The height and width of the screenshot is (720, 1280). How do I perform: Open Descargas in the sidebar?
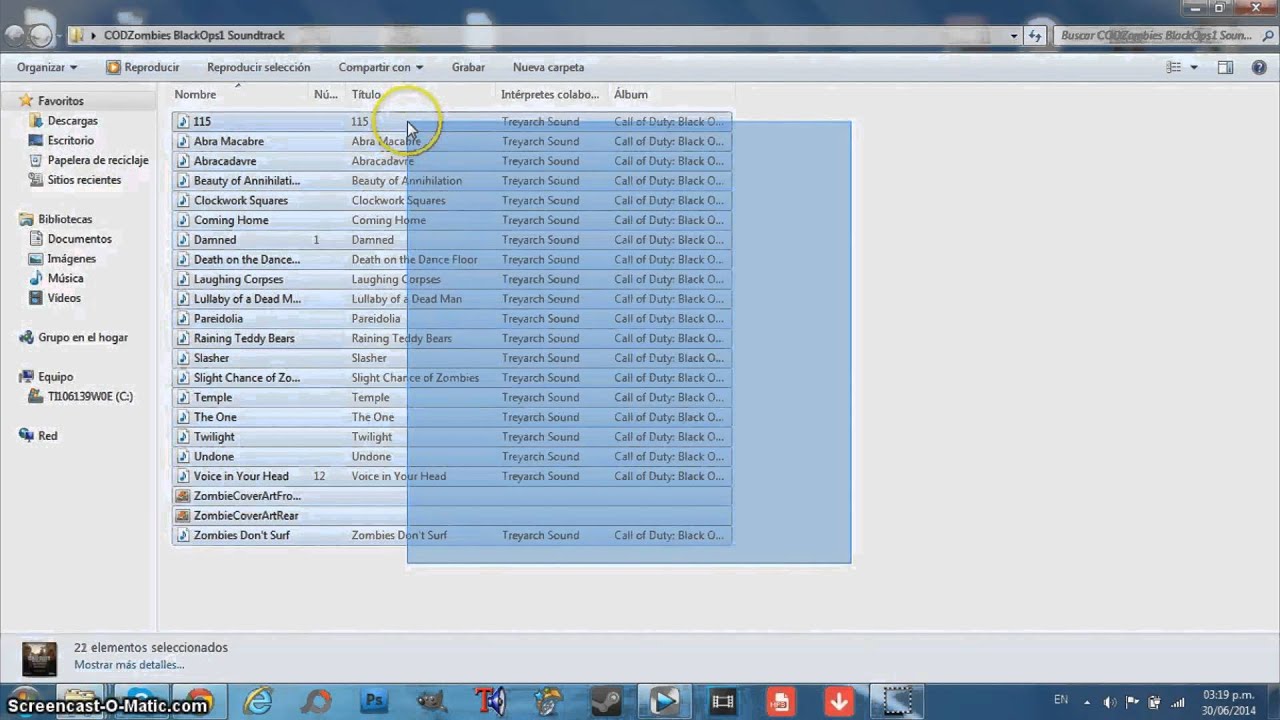[x=72, y=121]
